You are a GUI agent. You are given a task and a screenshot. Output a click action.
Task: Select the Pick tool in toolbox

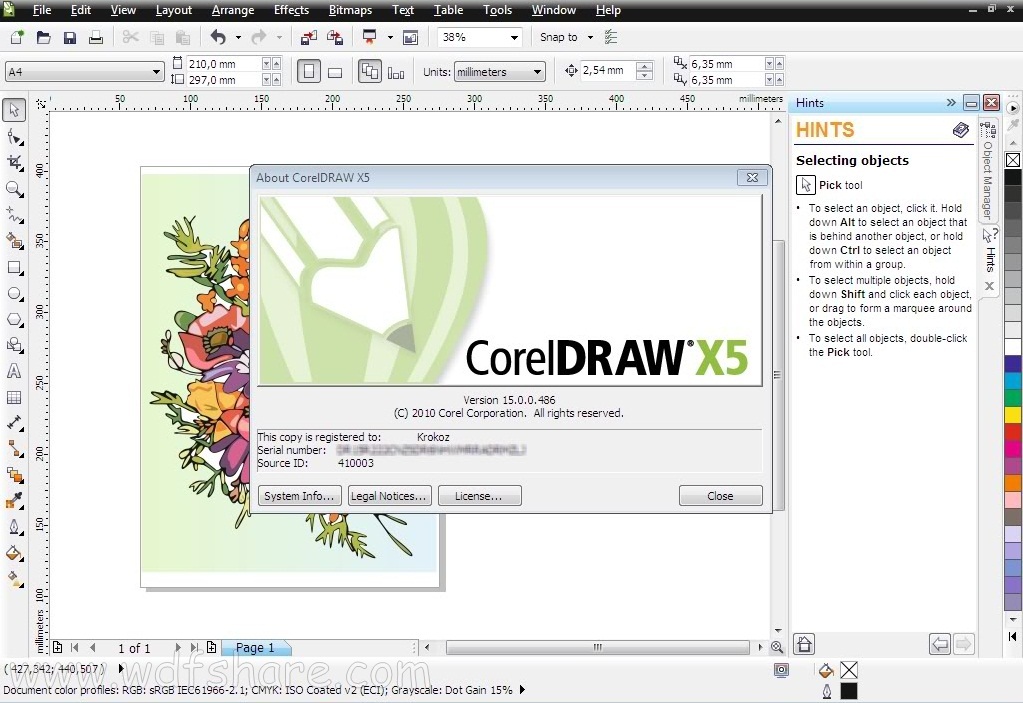coord(14,110)
